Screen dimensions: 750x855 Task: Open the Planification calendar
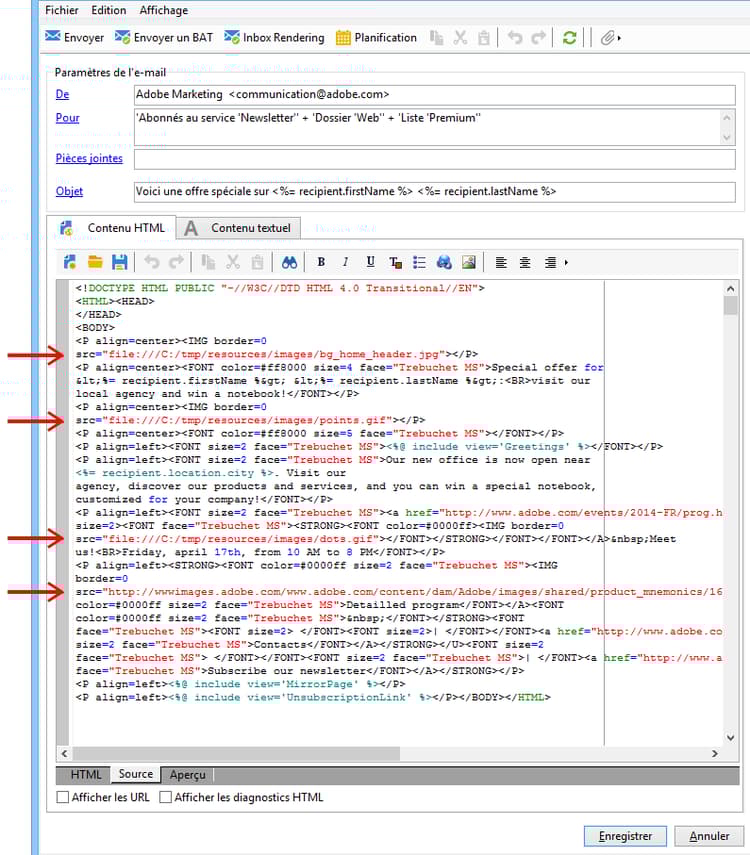pyautogui.click(x=376, y=38)
